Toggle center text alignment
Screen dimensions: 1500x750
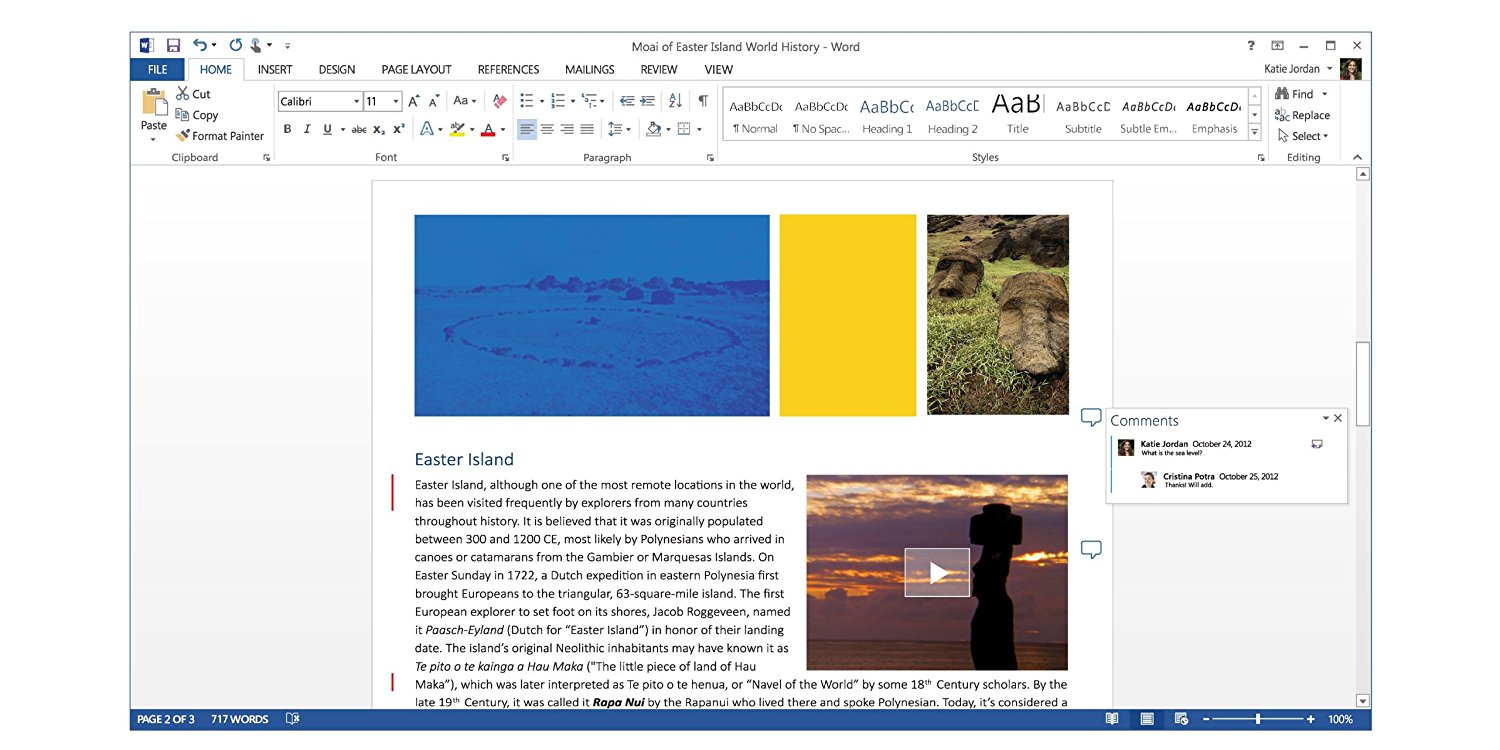coord(547,129)
